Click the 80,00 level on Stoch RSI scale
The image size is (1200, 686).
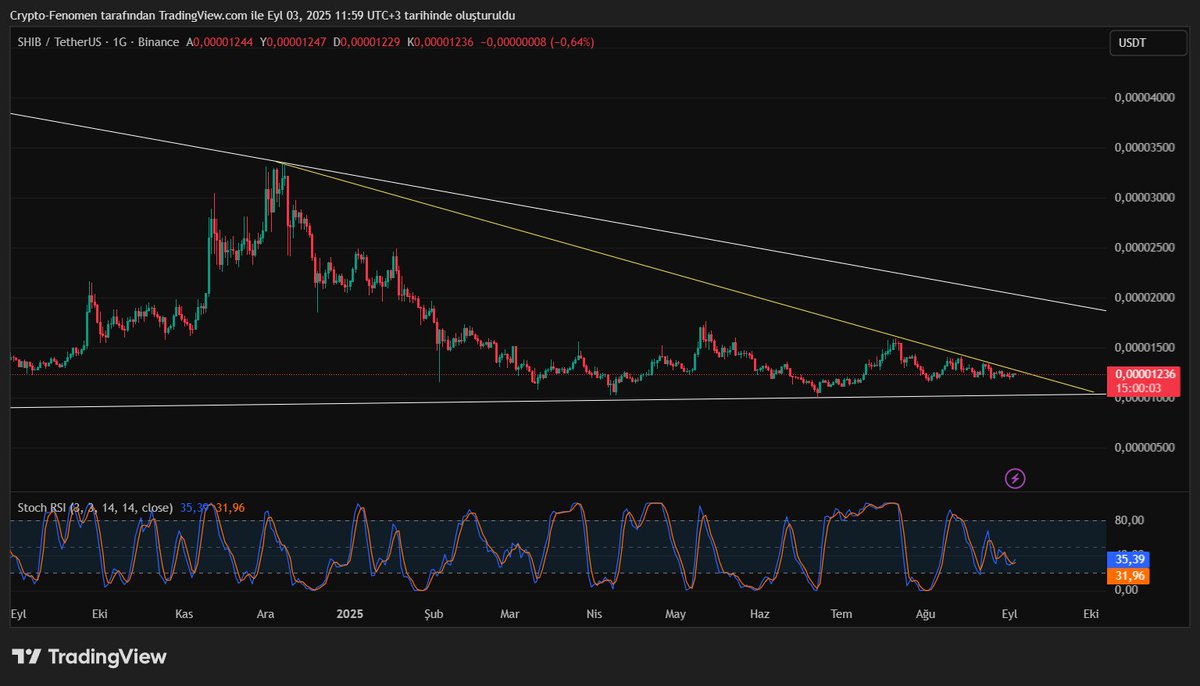click(1131, 520)
